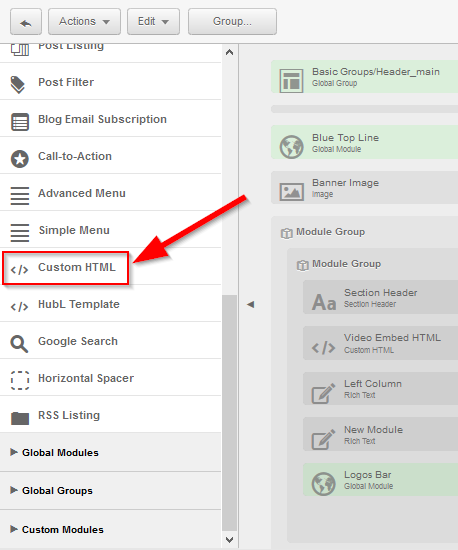Click the Group... button
Screen dimensions: 458x550
pyautogui.click(x=232, y=22)
